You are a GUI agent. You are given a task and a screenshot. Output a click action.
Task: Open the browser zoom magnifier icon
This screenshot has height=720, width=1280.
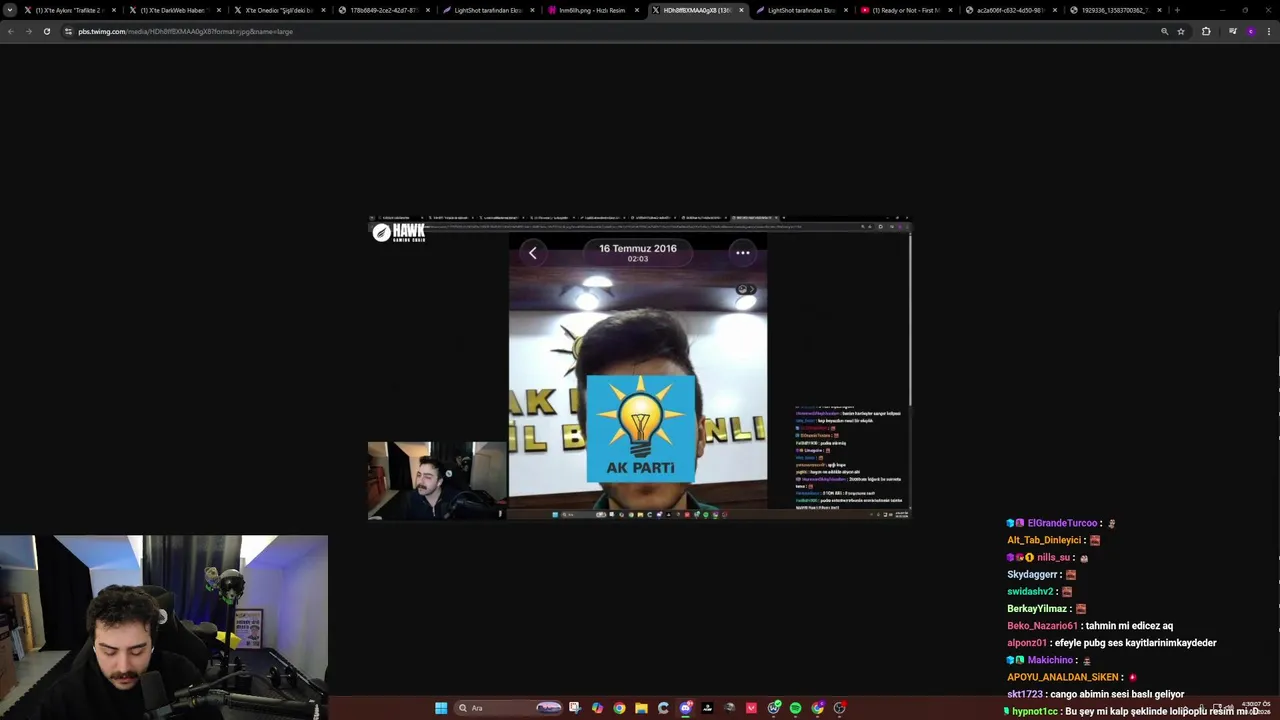click(1164, 31)
